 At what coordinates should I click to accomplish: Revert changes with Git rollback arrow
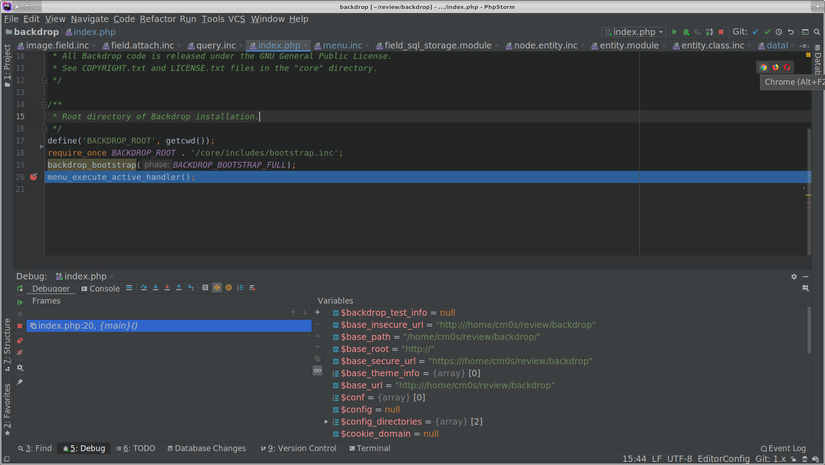(790, 32)
